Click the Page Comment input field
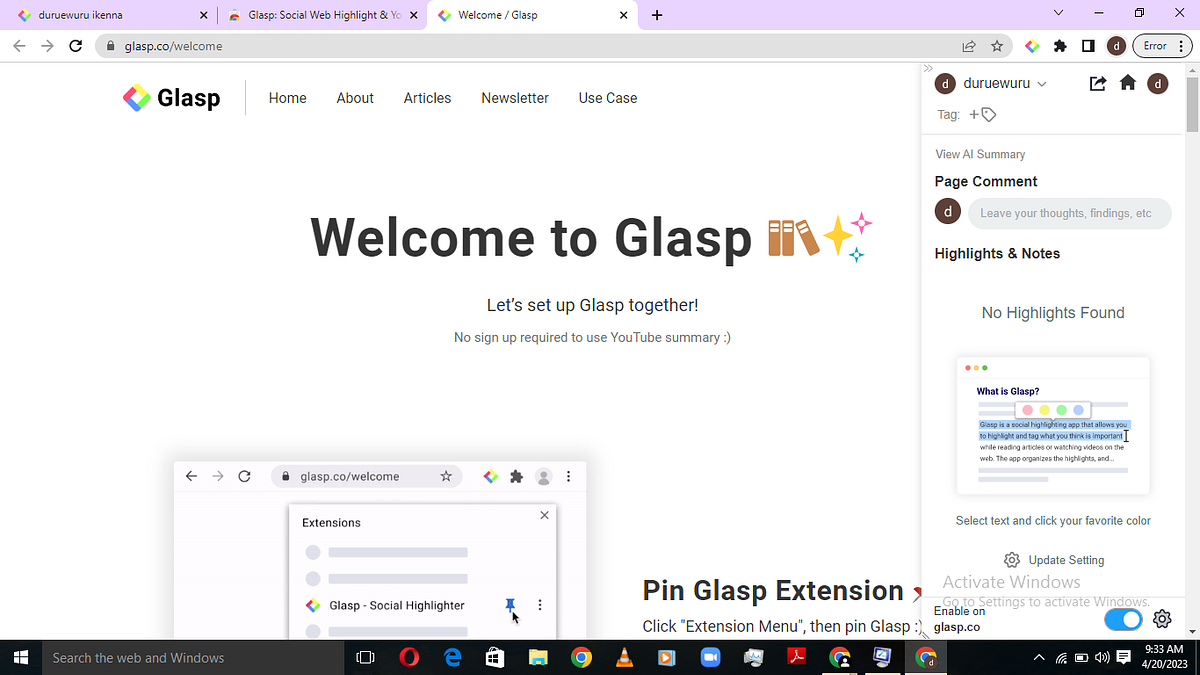1200x675 pixels. click(1069, 213)
